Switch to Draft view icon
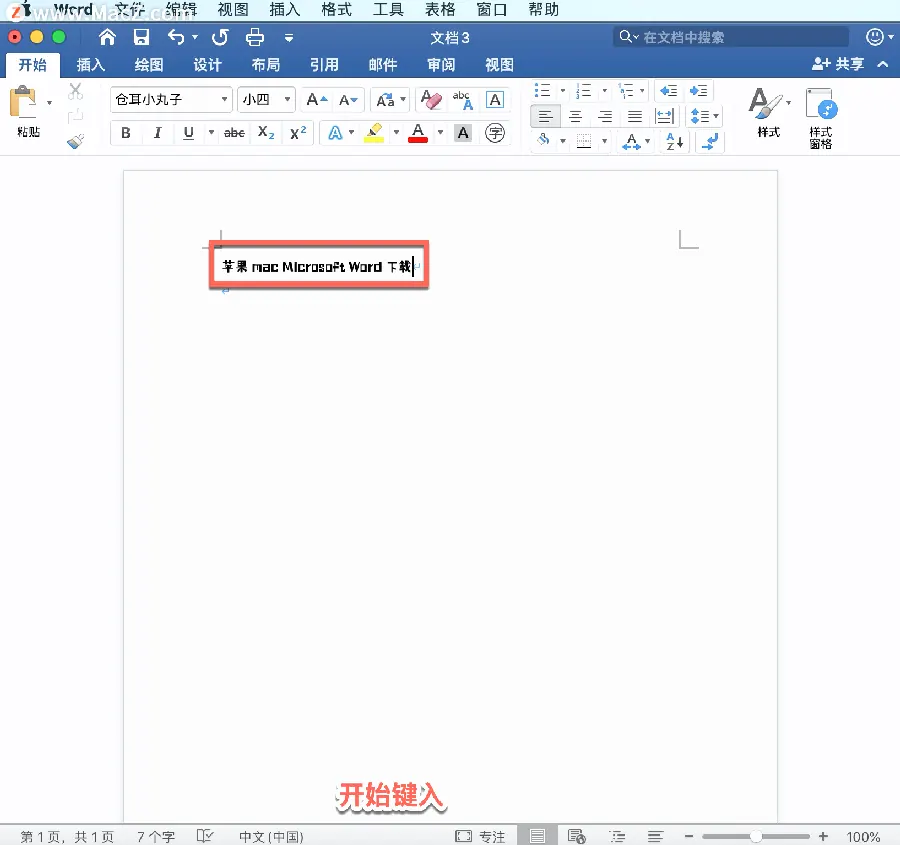This screenshot has height=845, width=900. pyautogui.click(x=655, y=836)
